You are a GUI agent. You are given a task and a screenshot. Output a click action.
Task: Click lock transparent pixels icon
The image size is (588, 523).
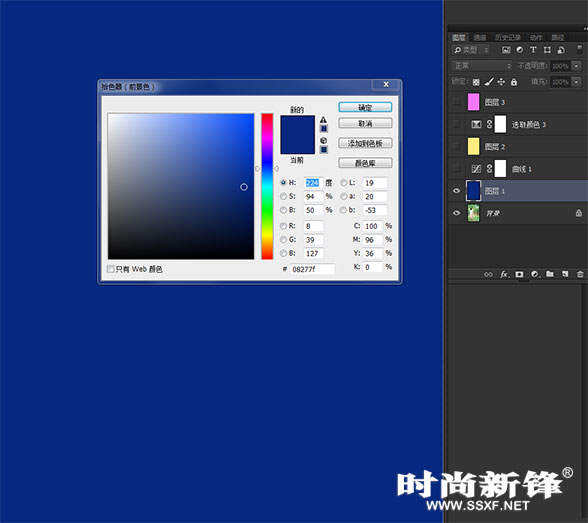[x=476, y=82]
